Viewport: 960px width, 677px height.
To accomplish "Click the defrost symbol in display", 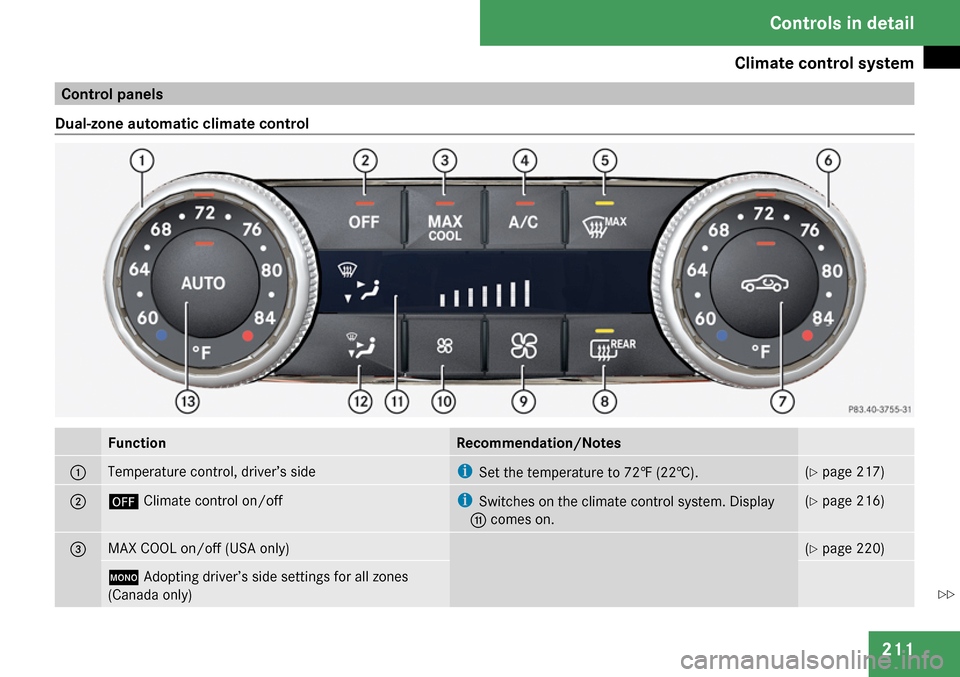I will click(x=347, y=268).
